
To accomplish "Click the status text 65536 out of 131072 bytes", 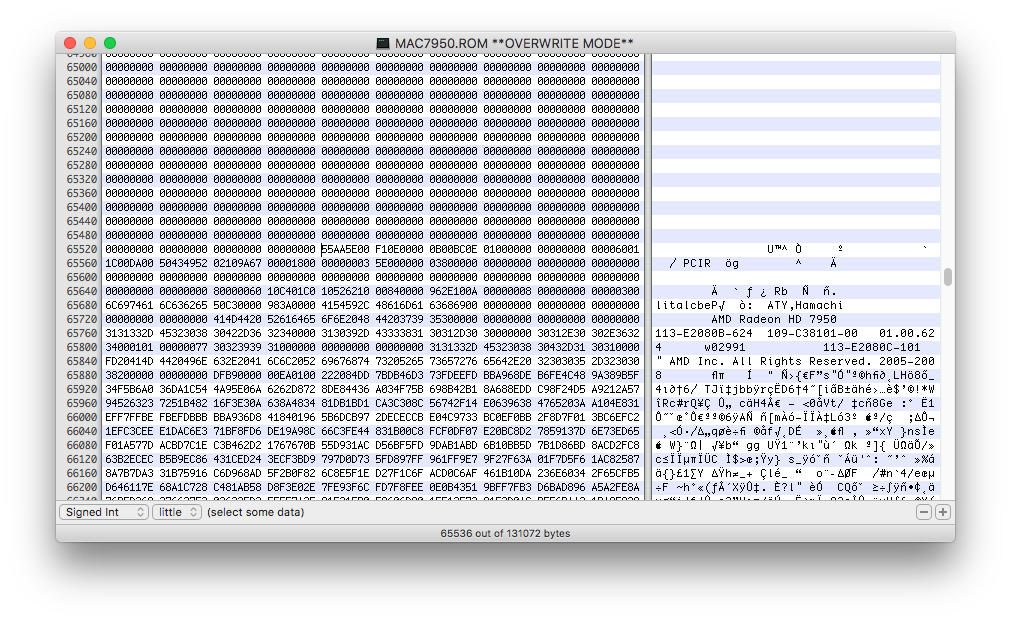I will 506,533.
